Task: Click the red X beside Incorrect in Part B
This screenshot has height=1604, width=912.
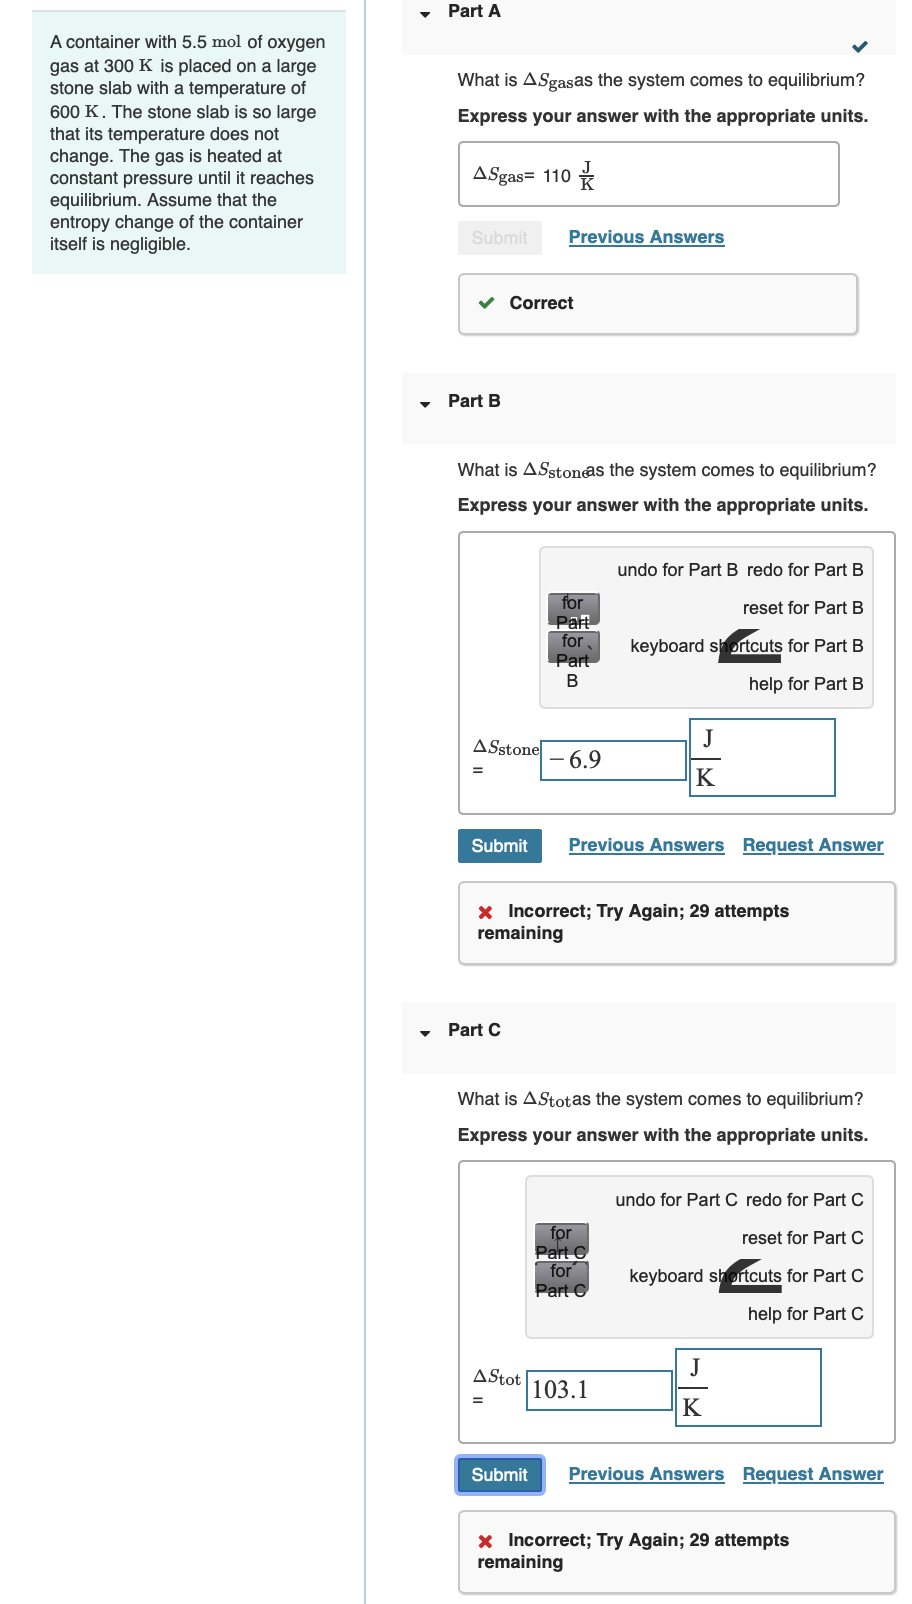Action: coord(484,911)
